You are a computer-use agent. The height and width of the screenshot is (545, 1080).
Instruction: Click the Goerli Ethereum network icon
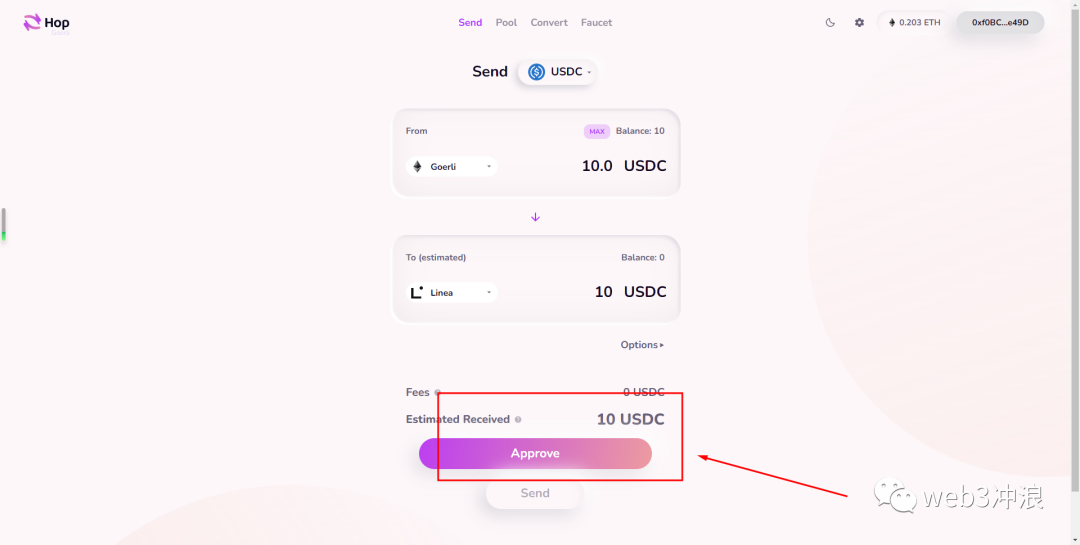tap(417, 167)
